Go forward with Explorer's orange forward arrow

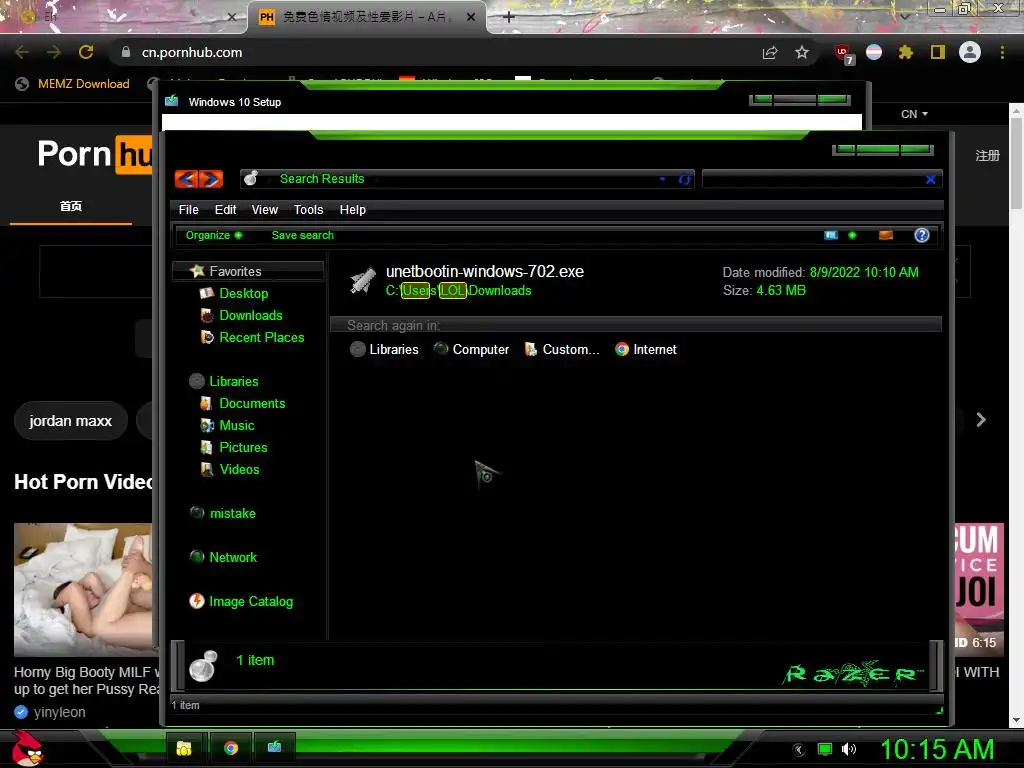click(x=211, y=179)
